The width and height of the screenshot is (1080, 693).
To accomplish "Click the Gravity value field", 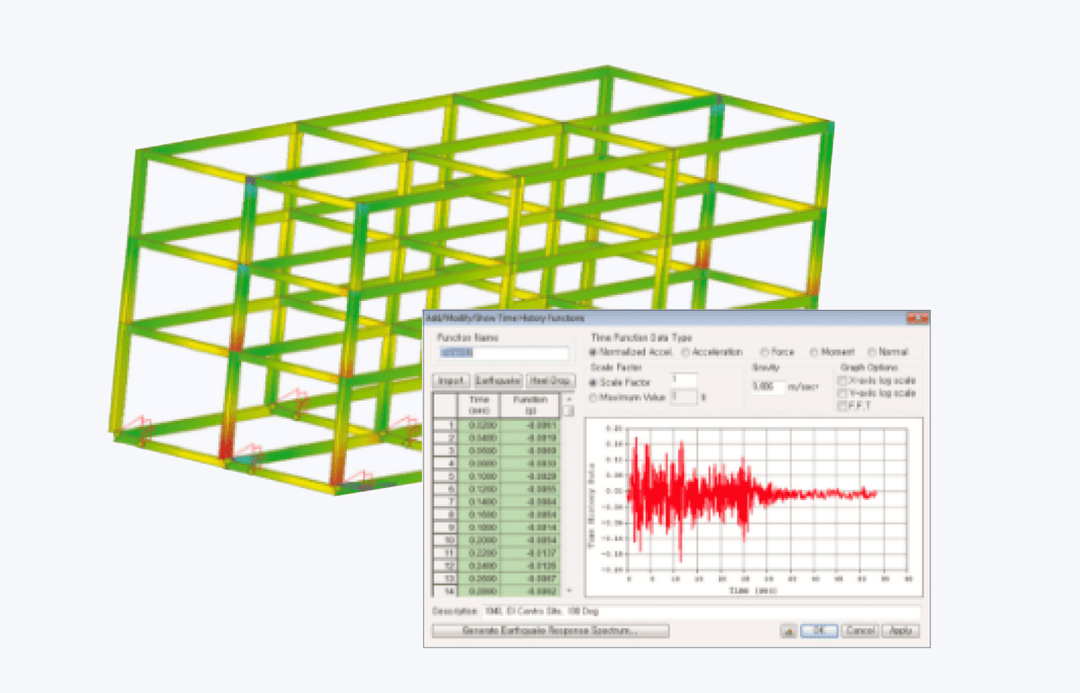I will 768,386.
